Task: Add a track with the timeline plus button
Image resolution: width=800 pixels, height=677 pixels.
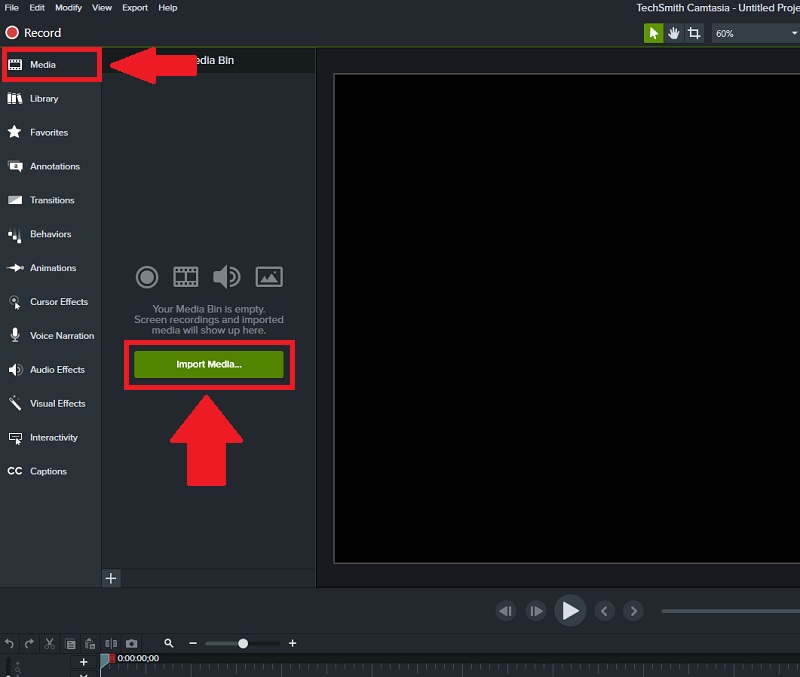Action: click(84, 661)
